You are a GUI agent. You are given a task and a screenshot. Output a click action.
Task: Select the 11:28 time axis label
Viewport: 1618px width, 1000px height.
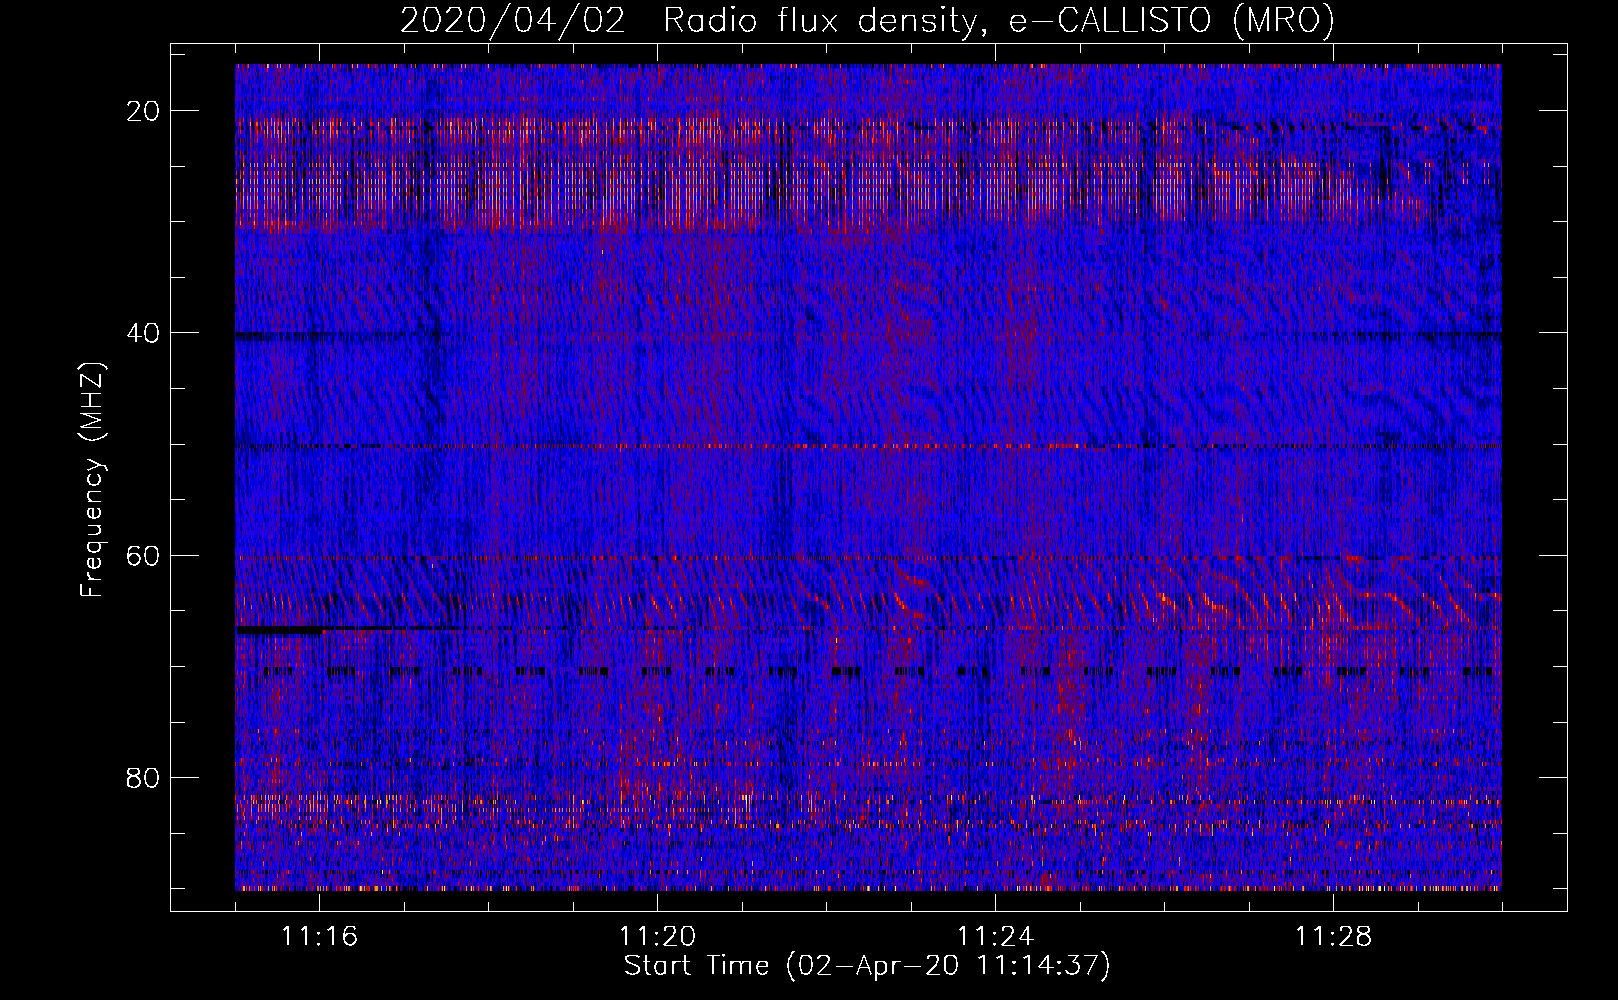pyautogui.click(x=1333, y=937)
